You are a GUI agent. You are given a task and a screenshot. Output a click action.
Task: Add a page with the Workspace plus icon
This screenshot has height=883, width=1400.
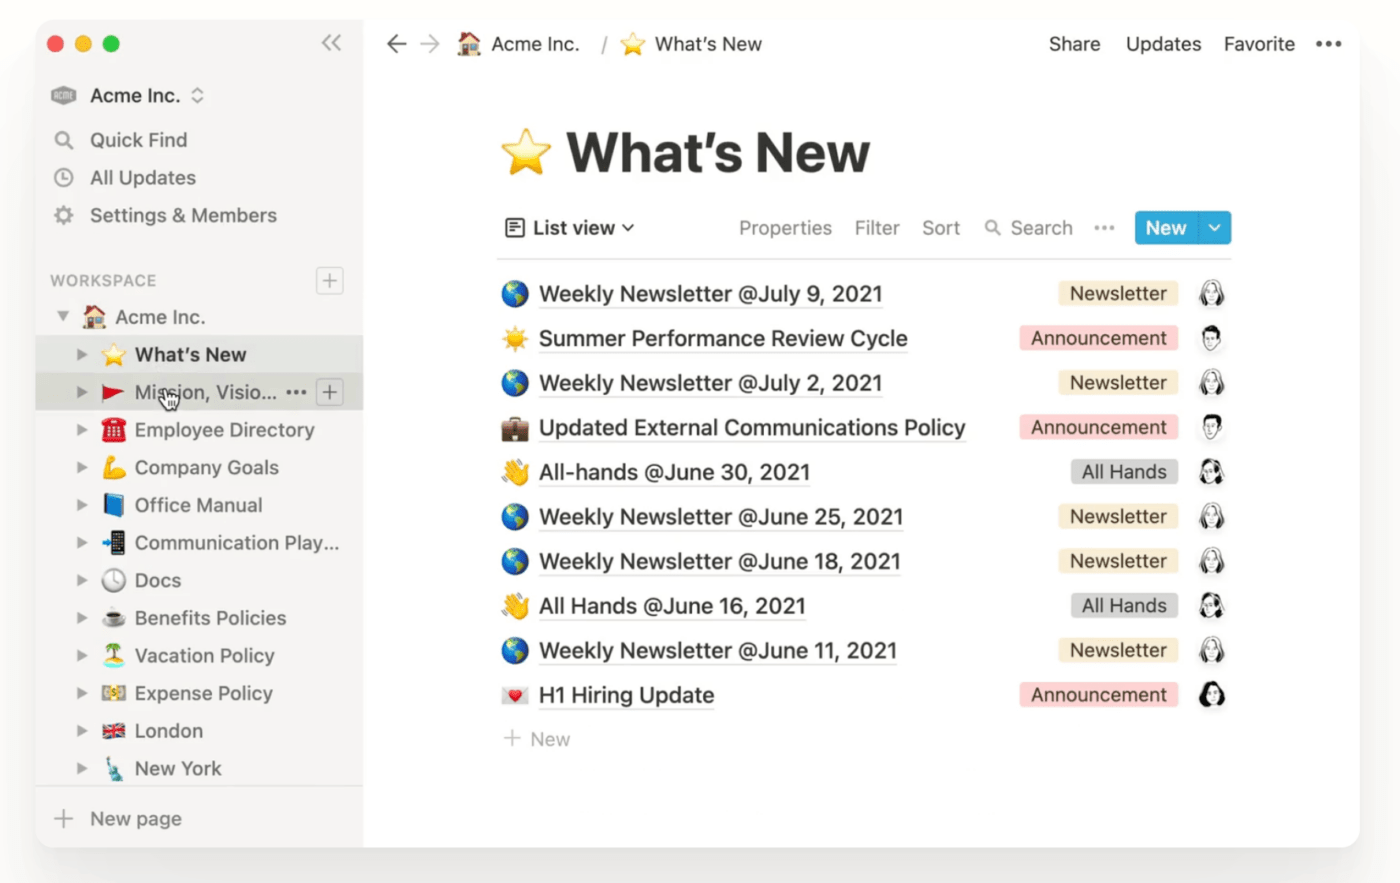point(330,281)
